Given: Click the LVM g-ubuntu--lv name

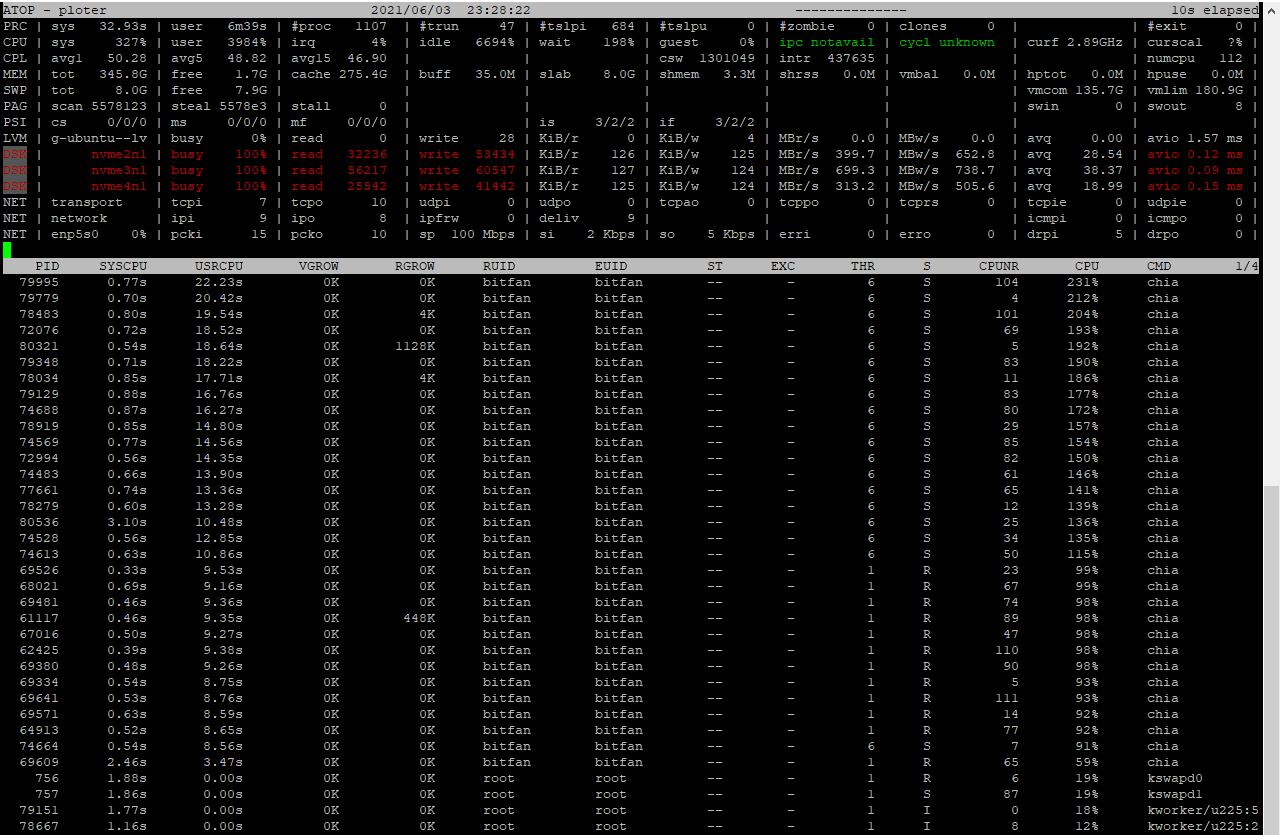Looking at the screenshot, I should coord(99,138).
